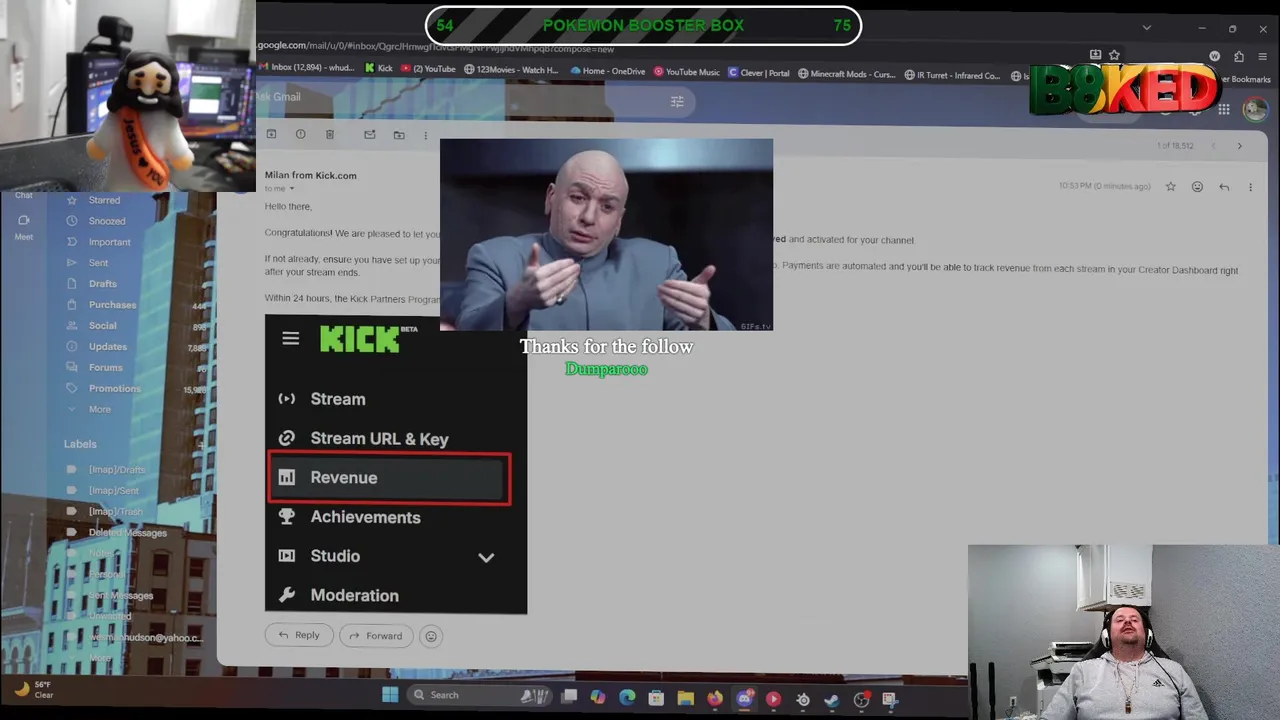Viewport: 1280px width, 720px height.
Task: Go to the previous email with chevron
Action: click(x=1213, y=146)
